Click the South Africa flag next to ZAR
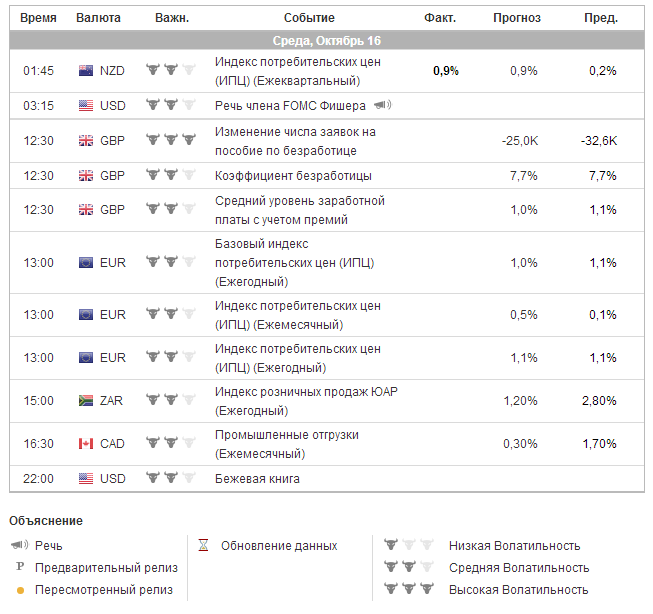 click(86, 400)
